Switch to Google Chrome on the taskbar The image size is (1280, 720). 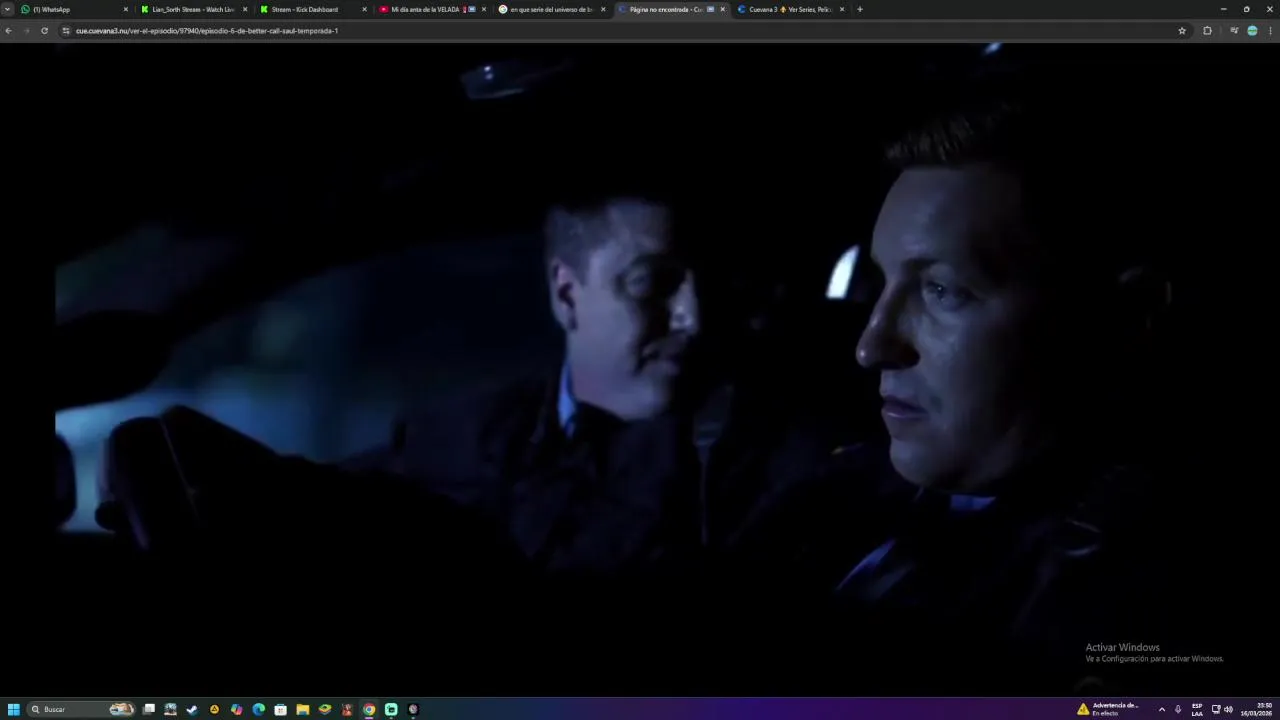click(369, 709)
